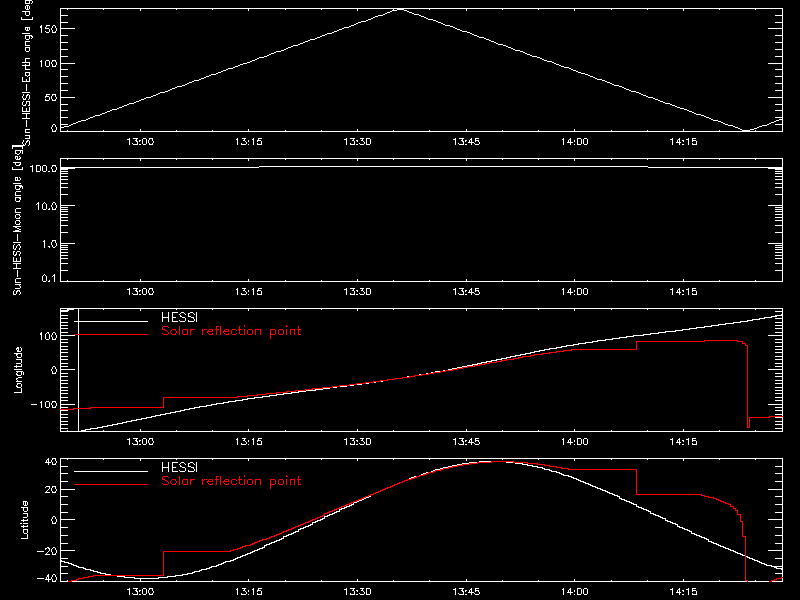Click the vertical white line in Longitude plot

click(x=79, y=370)
